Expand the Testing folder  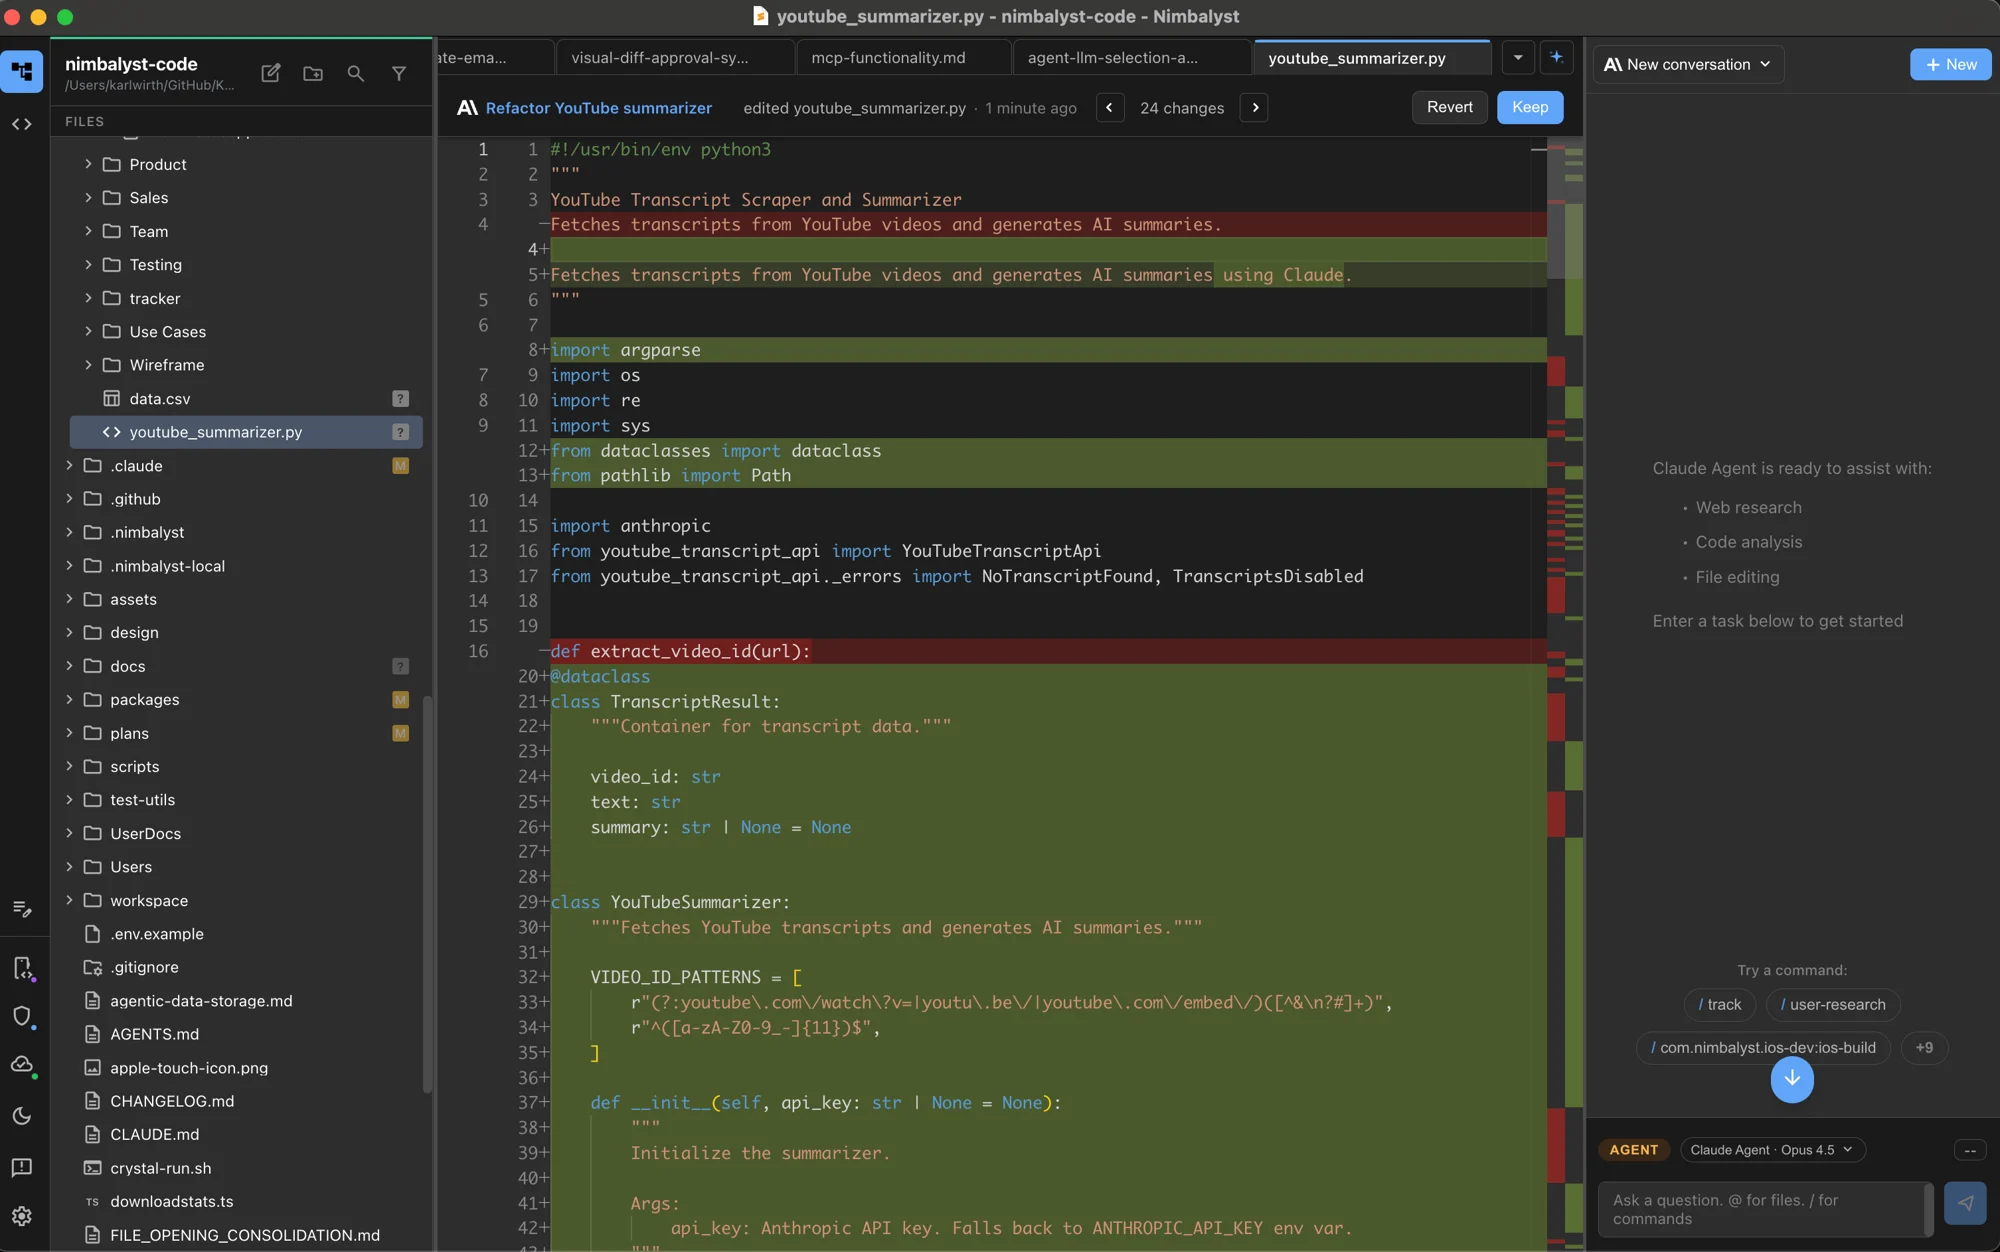[88, 264]
